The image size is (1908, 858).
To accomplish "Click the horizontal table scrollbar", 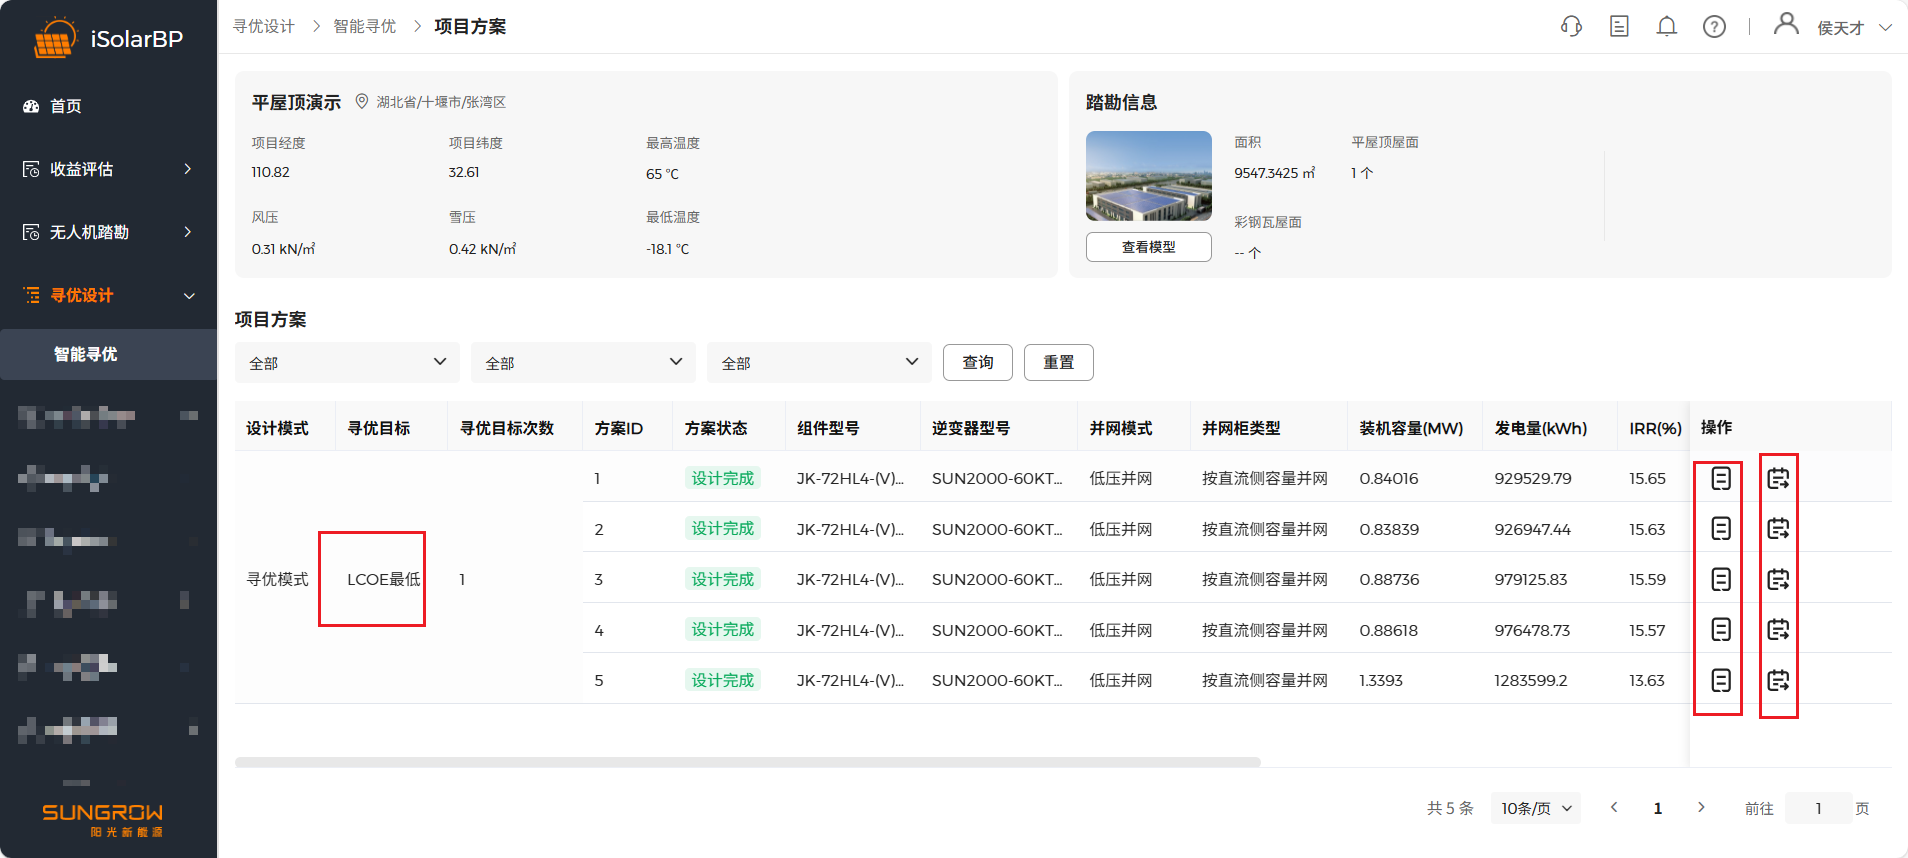I will tap(747, 762).
